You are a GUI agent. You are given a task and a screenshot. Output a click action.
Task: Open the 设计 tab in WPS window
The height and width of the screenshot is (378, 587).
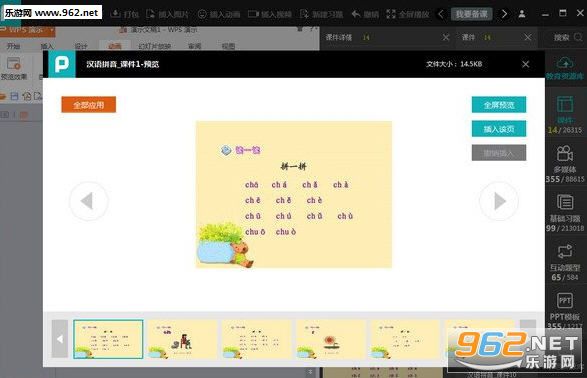tap(81, 46)
